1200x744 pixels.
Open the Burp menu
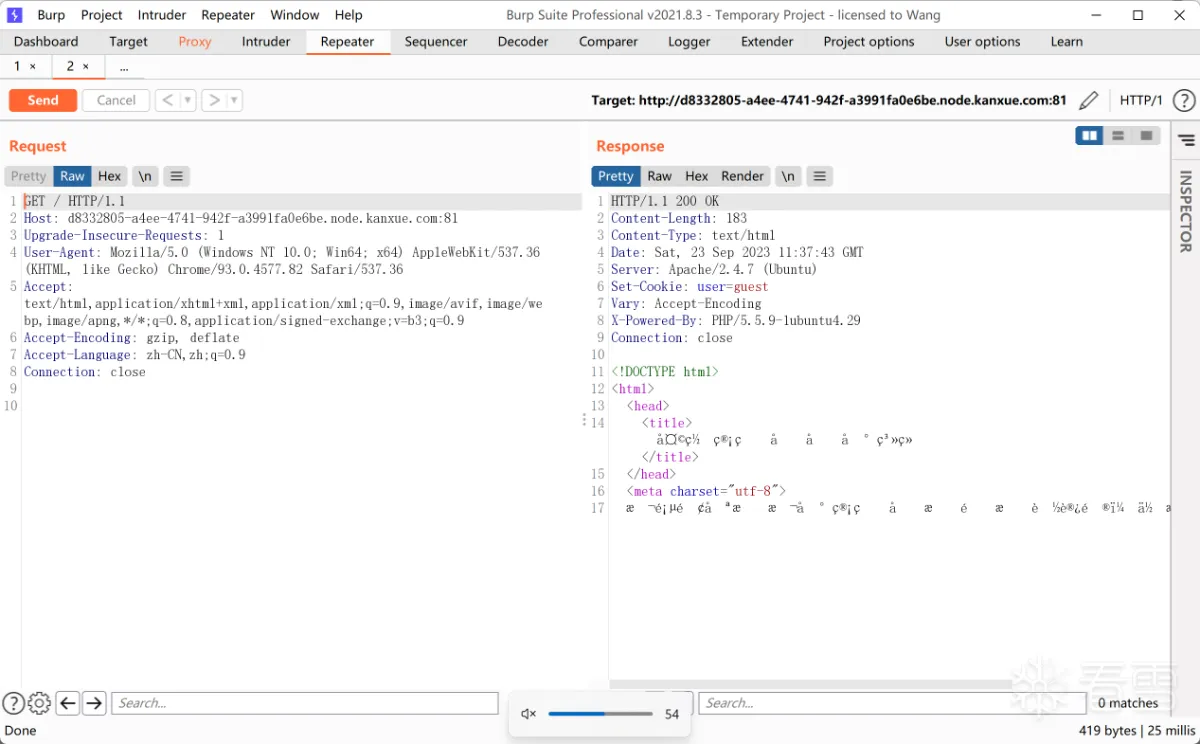pos(51,15)
